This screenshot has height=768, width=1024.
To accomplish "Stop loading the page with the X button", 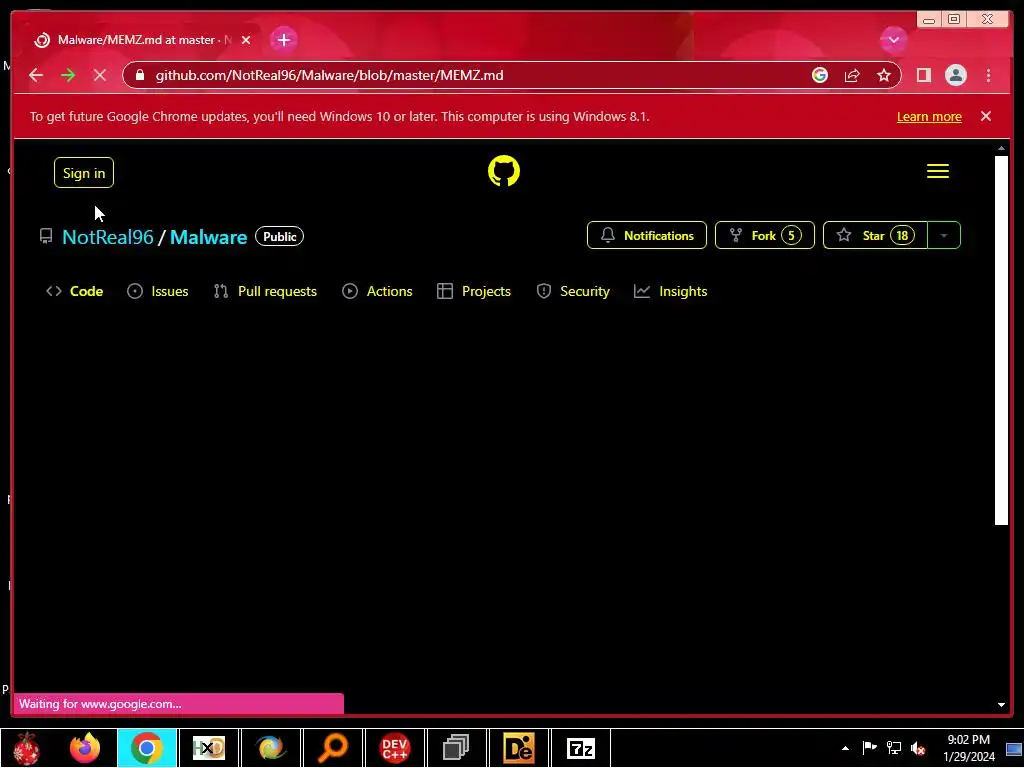I will (99, 75).
